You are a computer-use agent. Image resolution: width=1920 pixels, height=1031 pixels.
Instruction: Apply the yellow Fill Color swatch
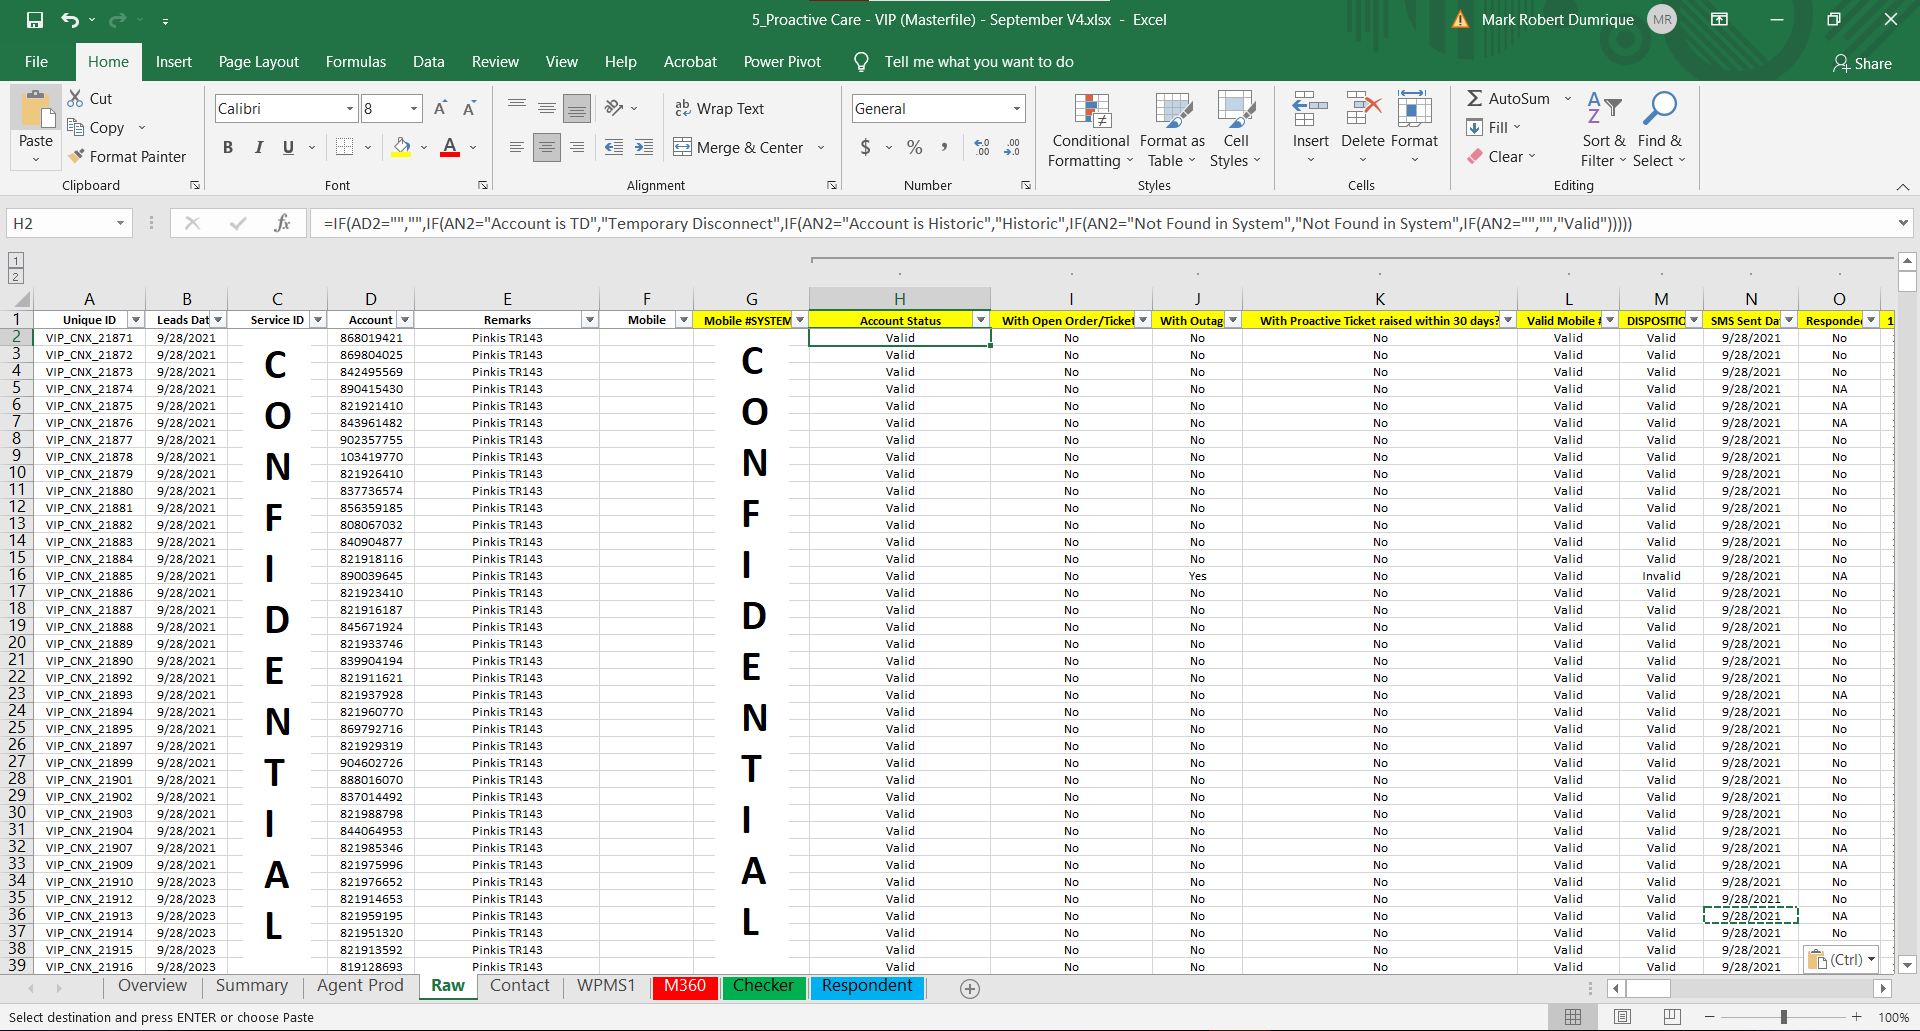coord(401,147)
